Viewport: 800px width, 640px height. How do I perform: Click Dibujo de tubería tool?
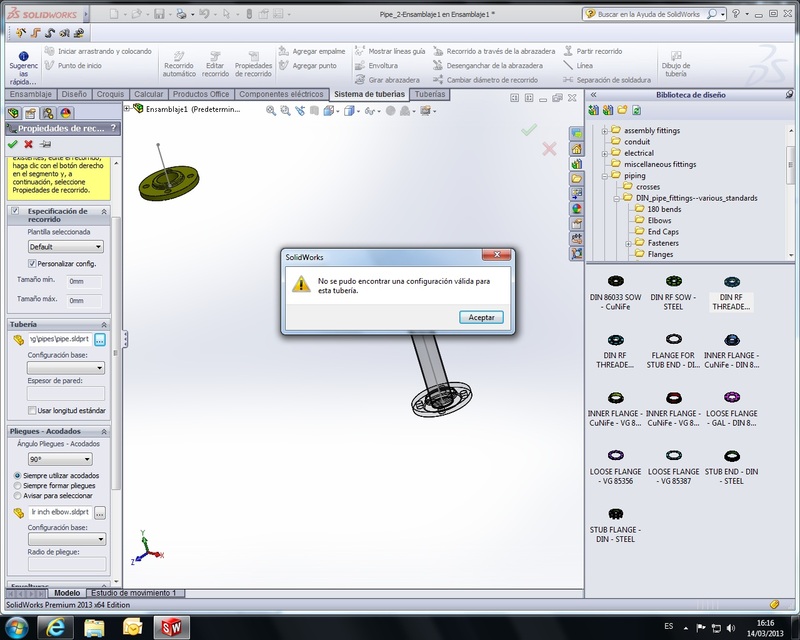(x=676, y=64)
